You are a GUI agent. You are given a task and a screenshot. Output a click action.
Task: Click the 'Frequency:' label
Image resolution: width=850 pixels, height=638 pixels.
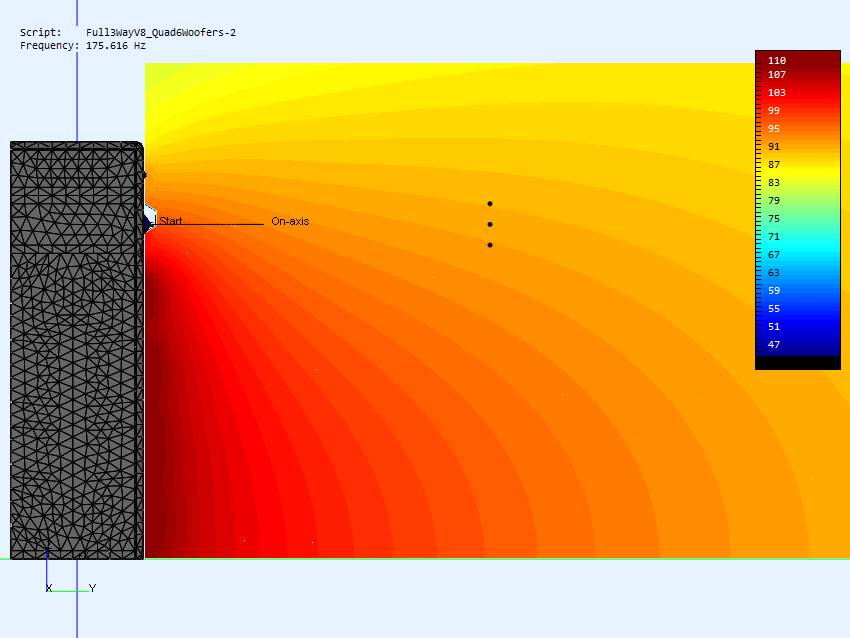[x=49, y=46]
